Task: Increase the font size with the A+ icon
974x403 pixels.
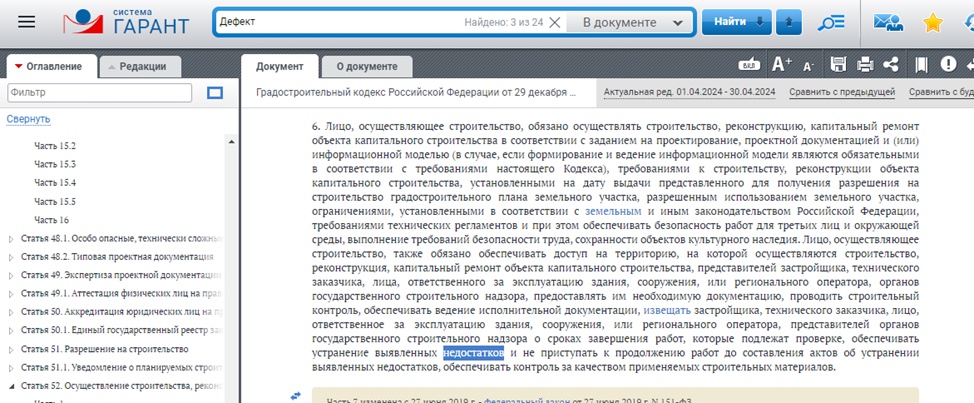Action: point(781,64)
